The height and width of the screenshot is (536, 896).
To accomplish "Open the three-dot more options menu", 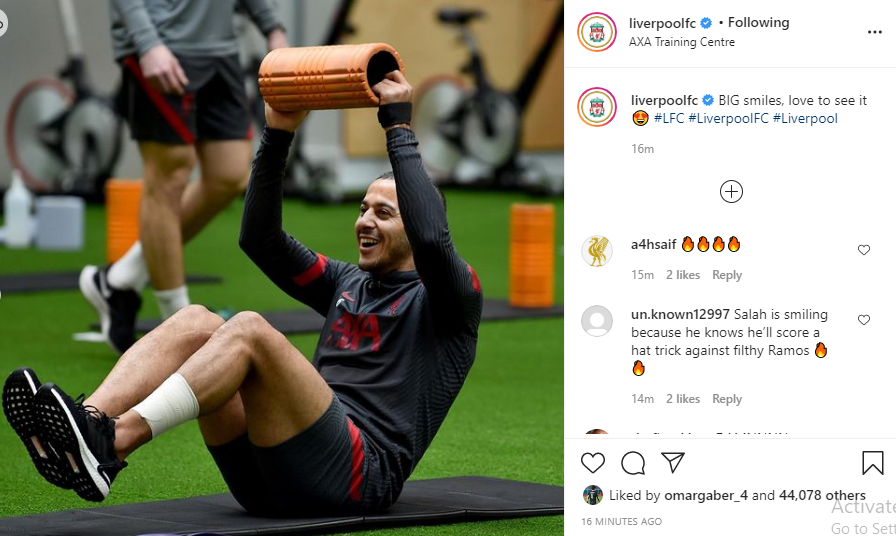I will coord(875,32).
